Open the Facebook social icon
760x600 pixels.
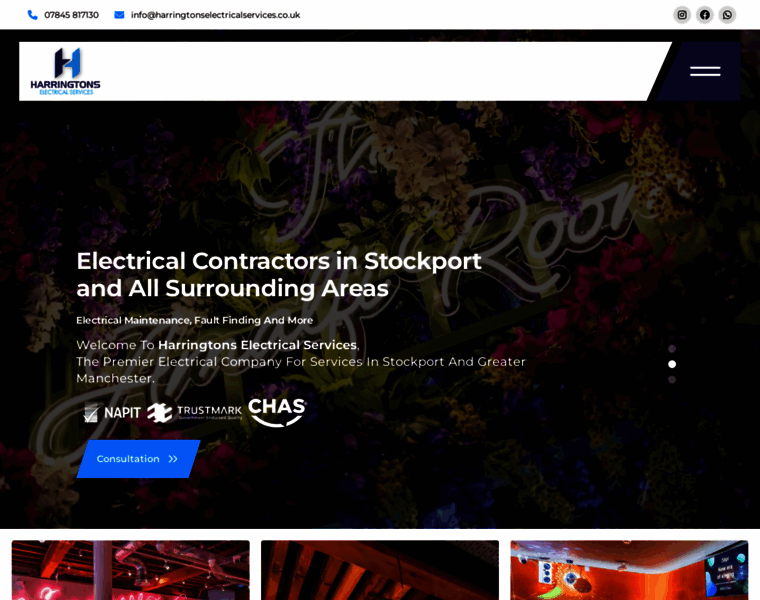[704, 15]
